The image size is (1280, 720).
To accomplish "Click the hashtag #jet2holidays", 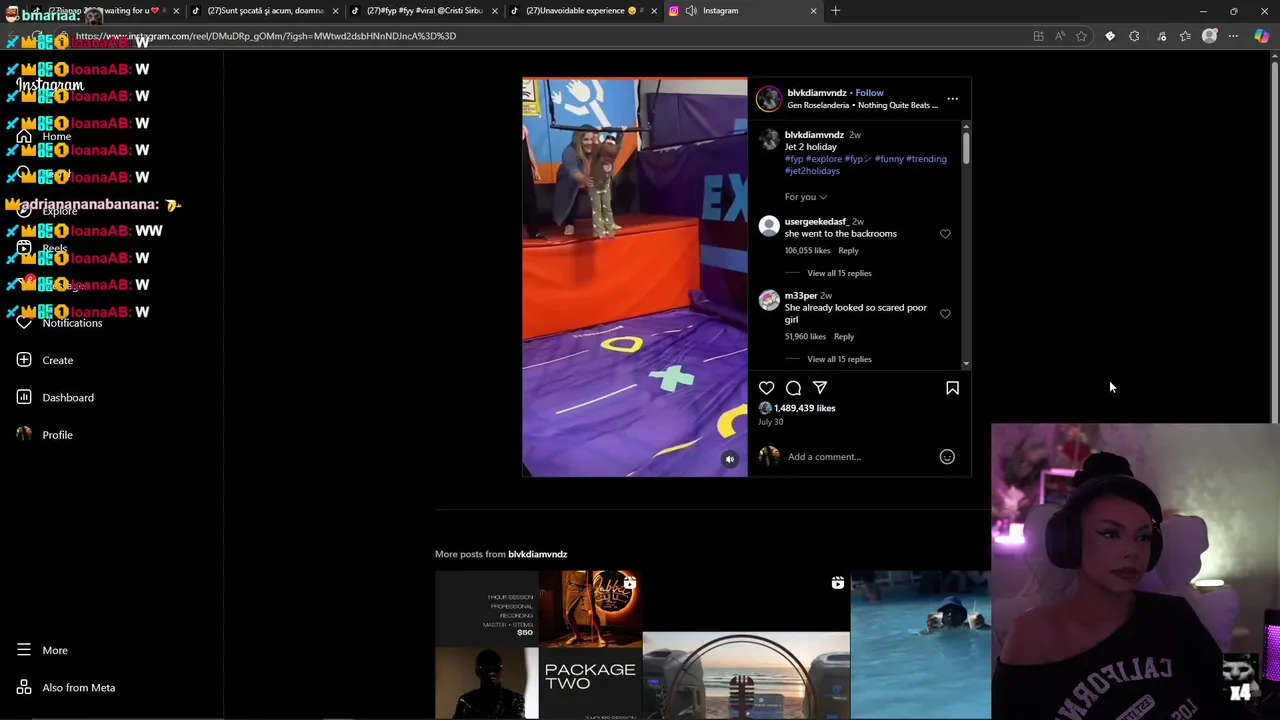I will pos(812,171).
